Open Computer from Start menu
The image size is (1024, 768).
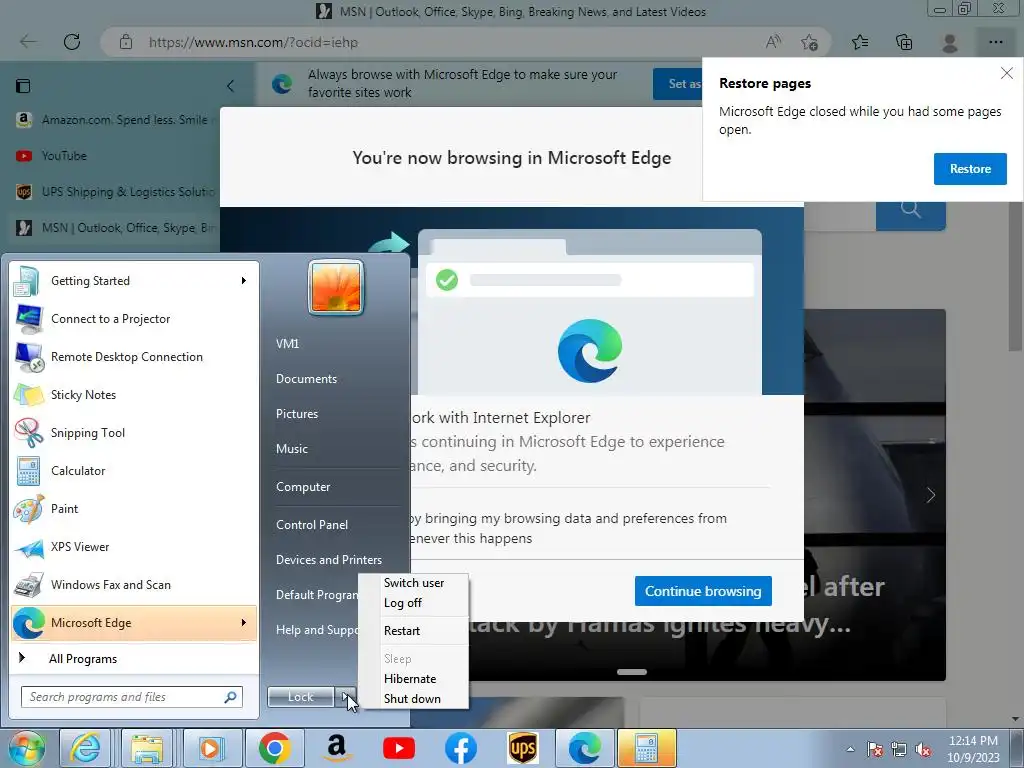point(303,487)
